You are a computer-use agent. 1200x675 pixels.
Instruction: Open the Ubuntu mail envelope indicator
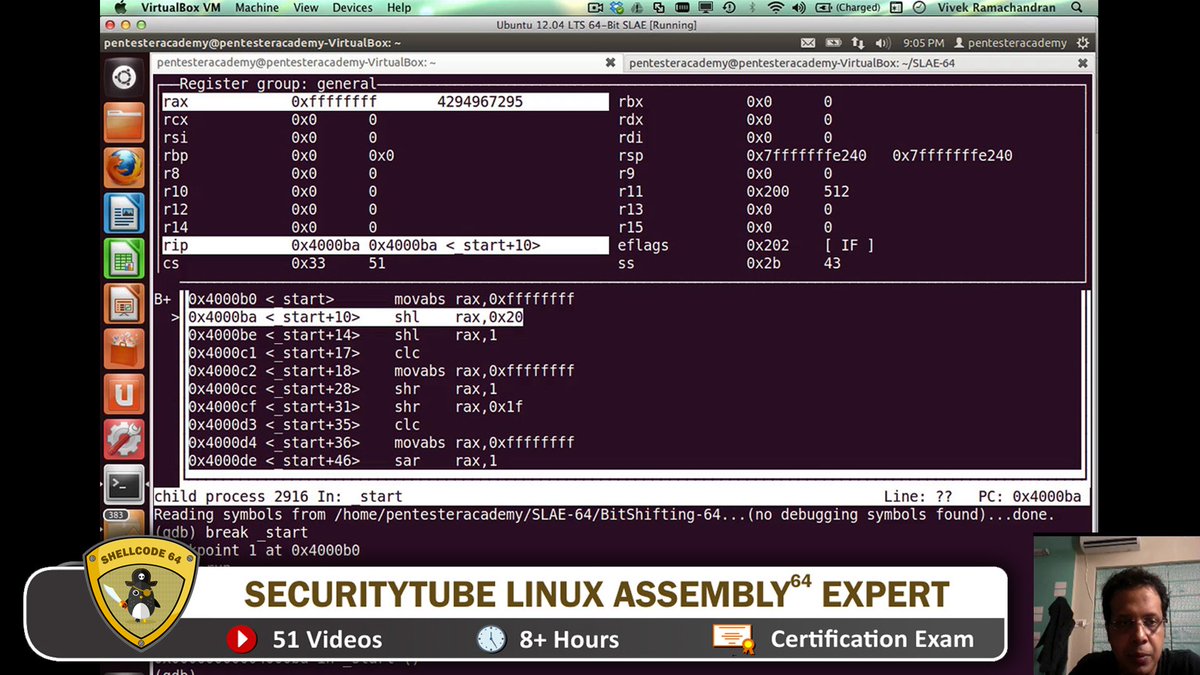click(809, 43)
